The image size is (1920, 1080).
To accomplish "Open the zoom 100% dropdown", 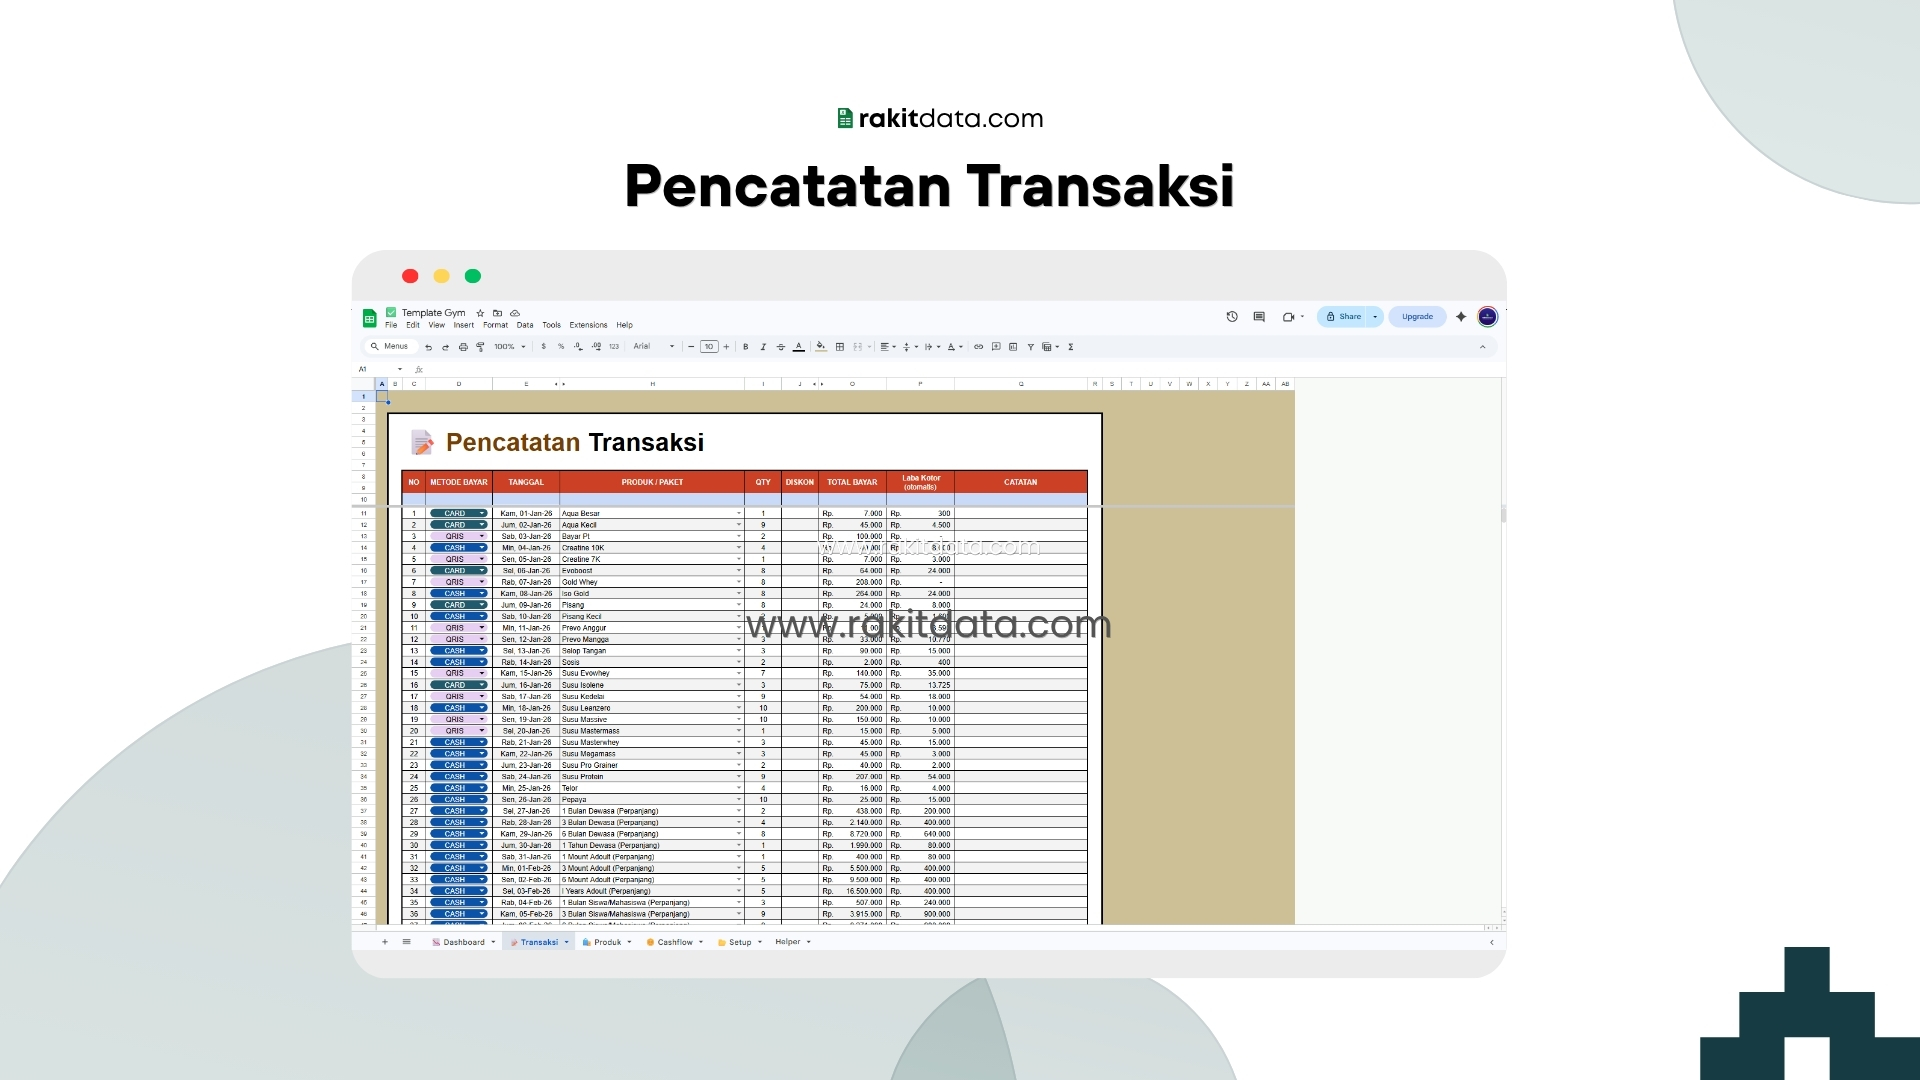I will pyautogui.click(x=509, y=347).
